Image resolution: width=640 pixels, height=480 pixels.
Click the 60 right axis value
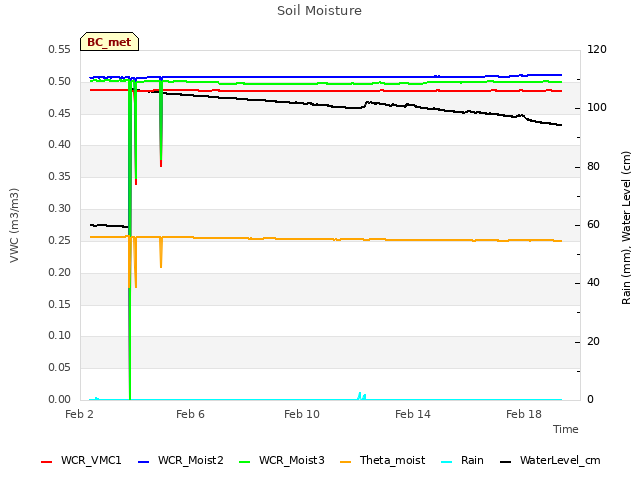593,224
